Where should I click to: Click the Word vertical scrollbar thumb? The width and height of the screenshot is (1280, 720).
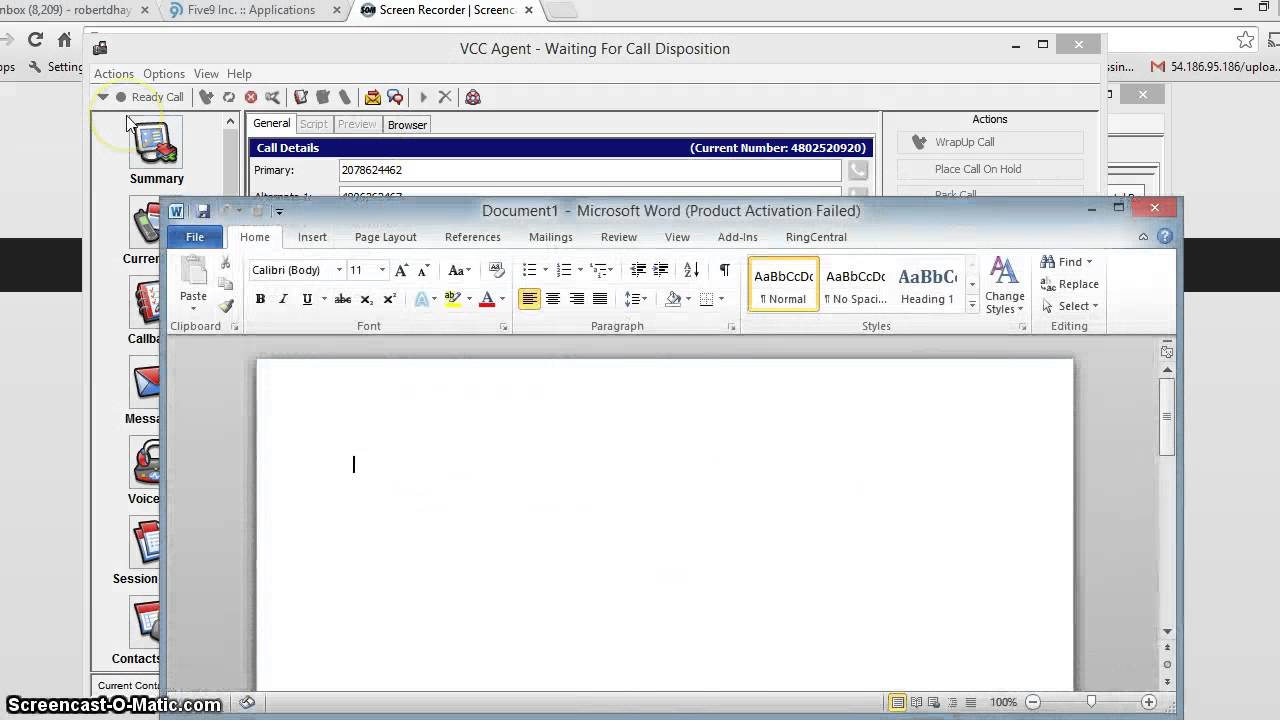click(1167, 417)
